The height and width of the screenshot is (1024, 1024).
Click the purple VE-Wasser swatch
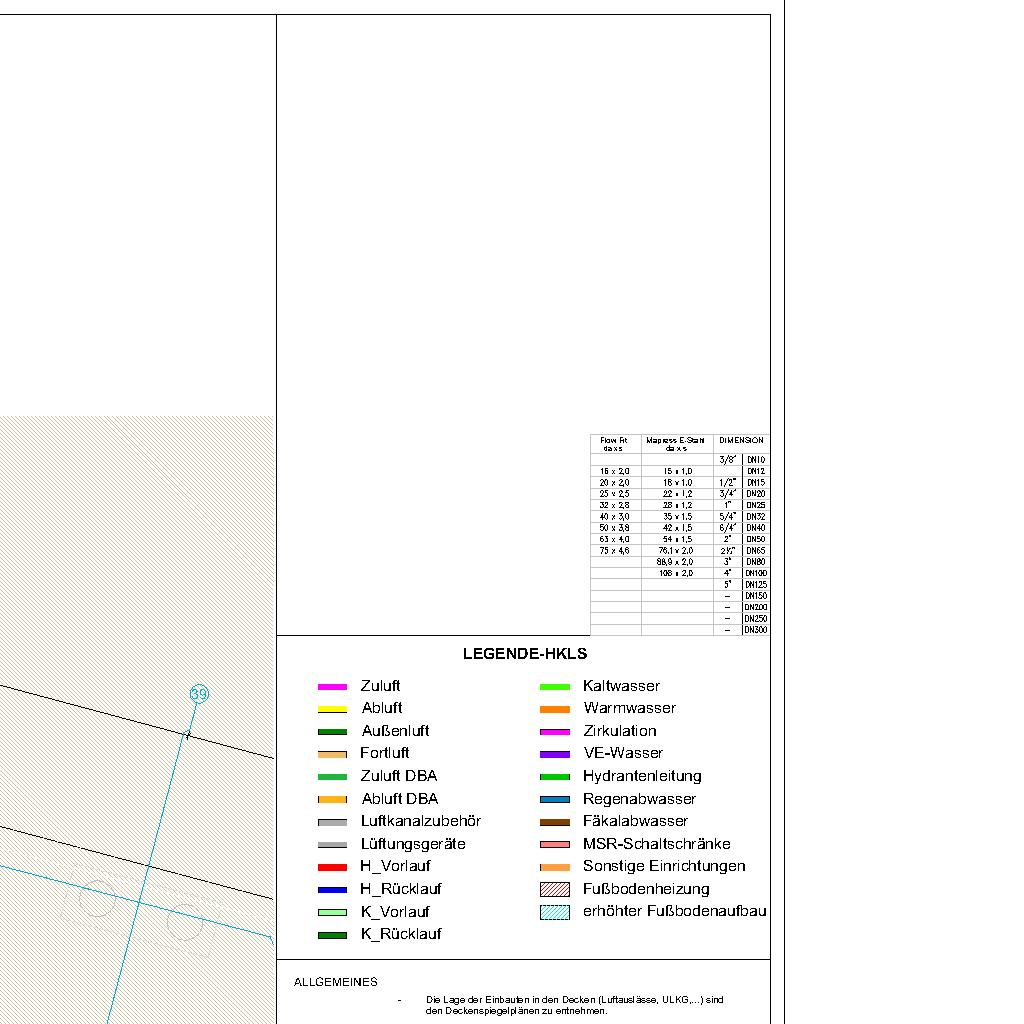(x=554, y=754)
